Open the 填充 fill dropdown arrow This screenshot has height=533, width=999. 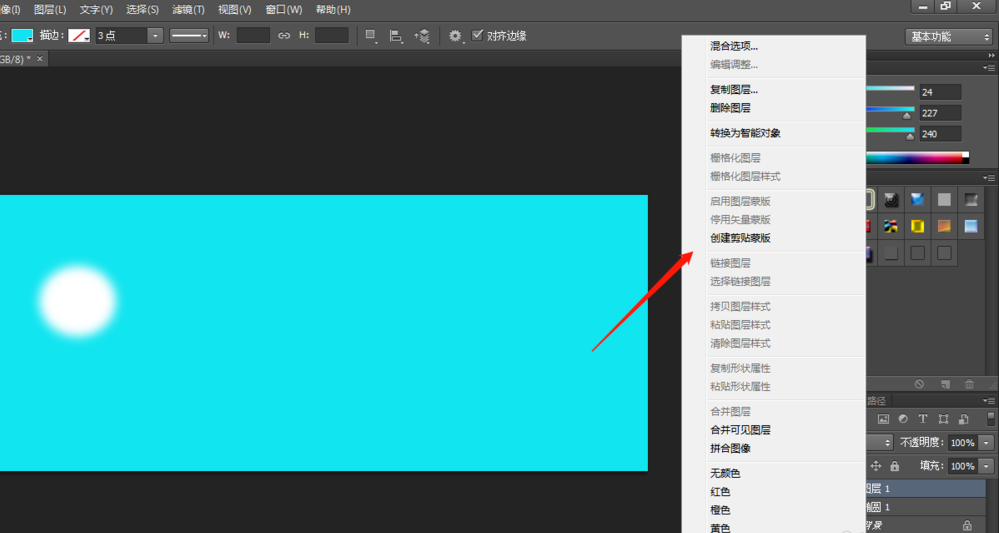point(987,466)
